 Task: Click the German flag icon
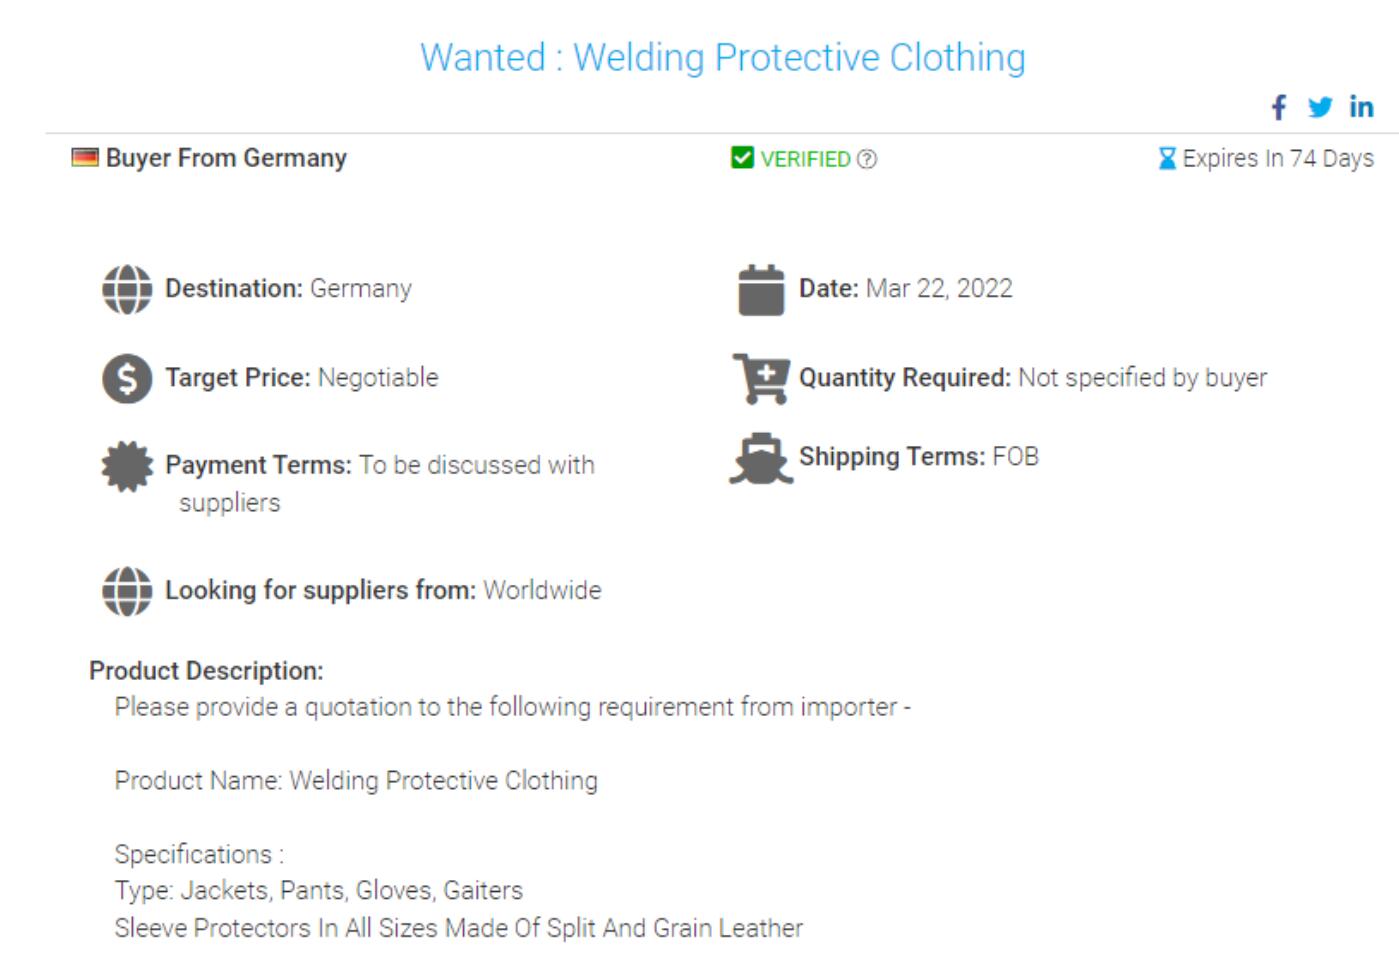pos(85,158)
